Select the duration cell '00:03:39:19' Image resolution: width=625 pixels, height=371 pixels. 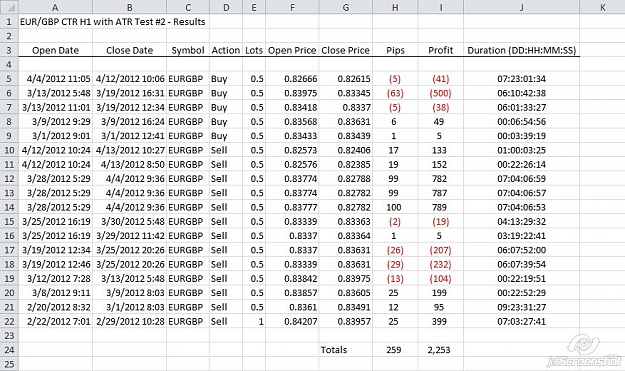coord(521,136)
